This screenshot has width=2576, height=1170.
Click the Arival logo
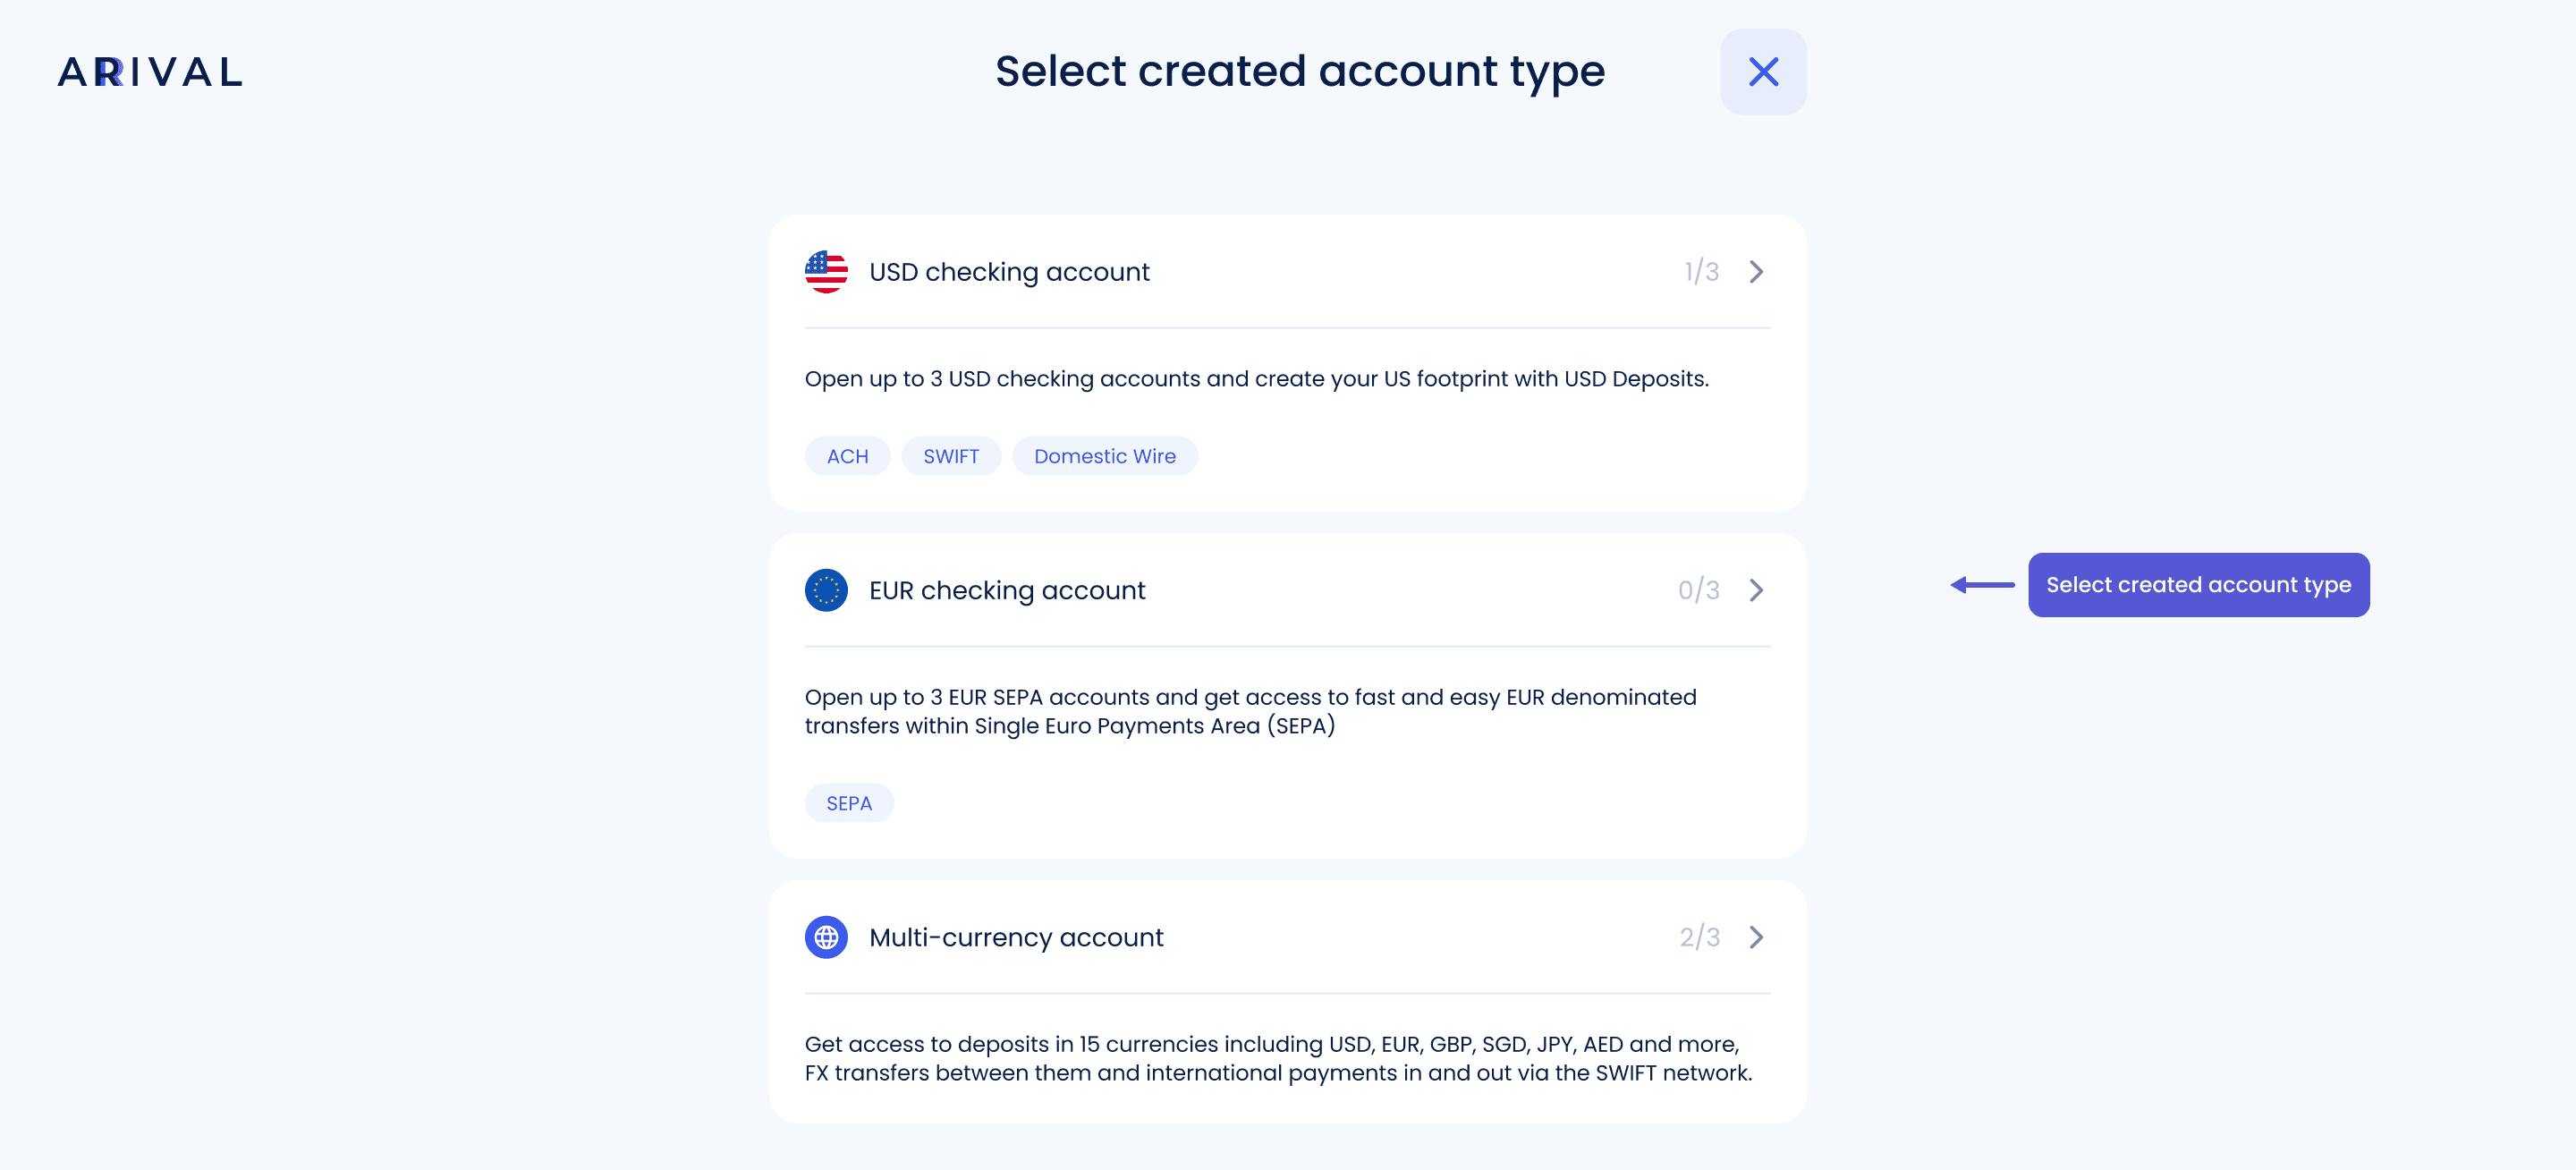pos(150,72)
